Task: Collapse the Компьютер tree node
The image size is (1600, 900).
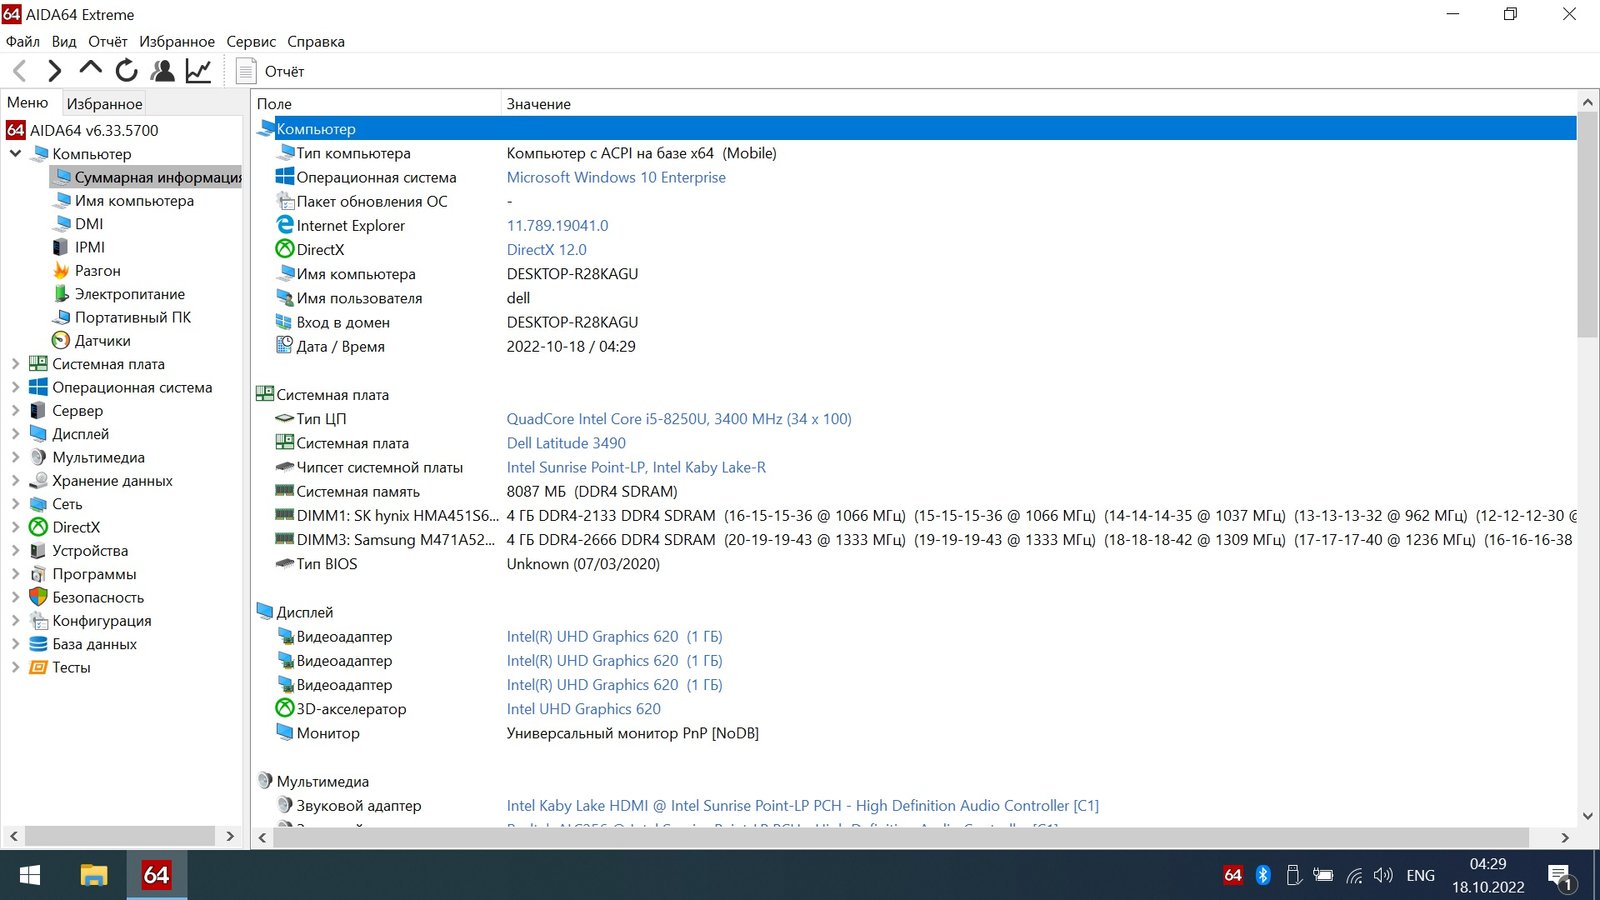Action: (x=15, y=153)
